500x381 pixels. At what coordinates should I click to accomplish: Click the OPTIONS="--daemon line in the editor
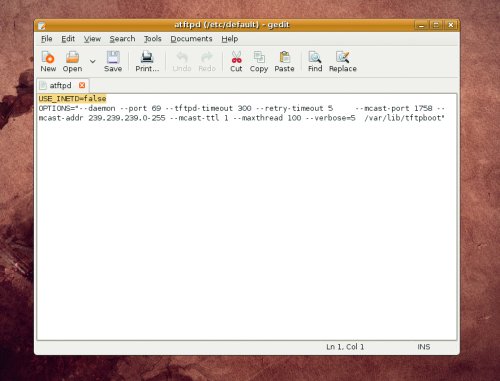[x=242, y=108]
